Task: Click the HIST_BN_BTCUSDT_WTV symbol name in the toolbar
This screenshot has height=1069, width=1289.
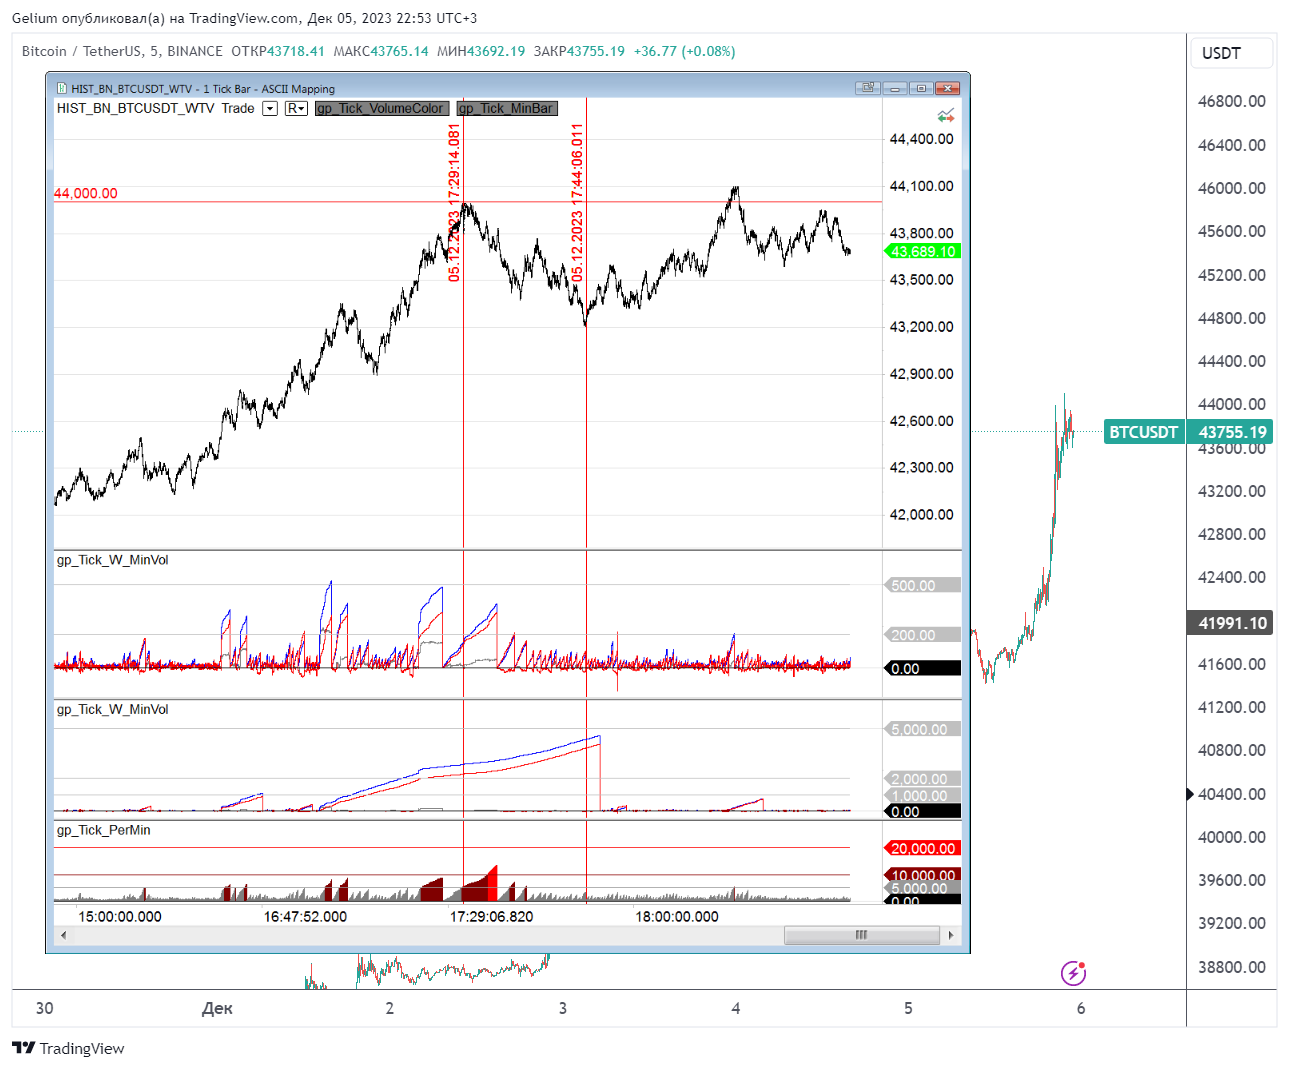Action: 135,108
